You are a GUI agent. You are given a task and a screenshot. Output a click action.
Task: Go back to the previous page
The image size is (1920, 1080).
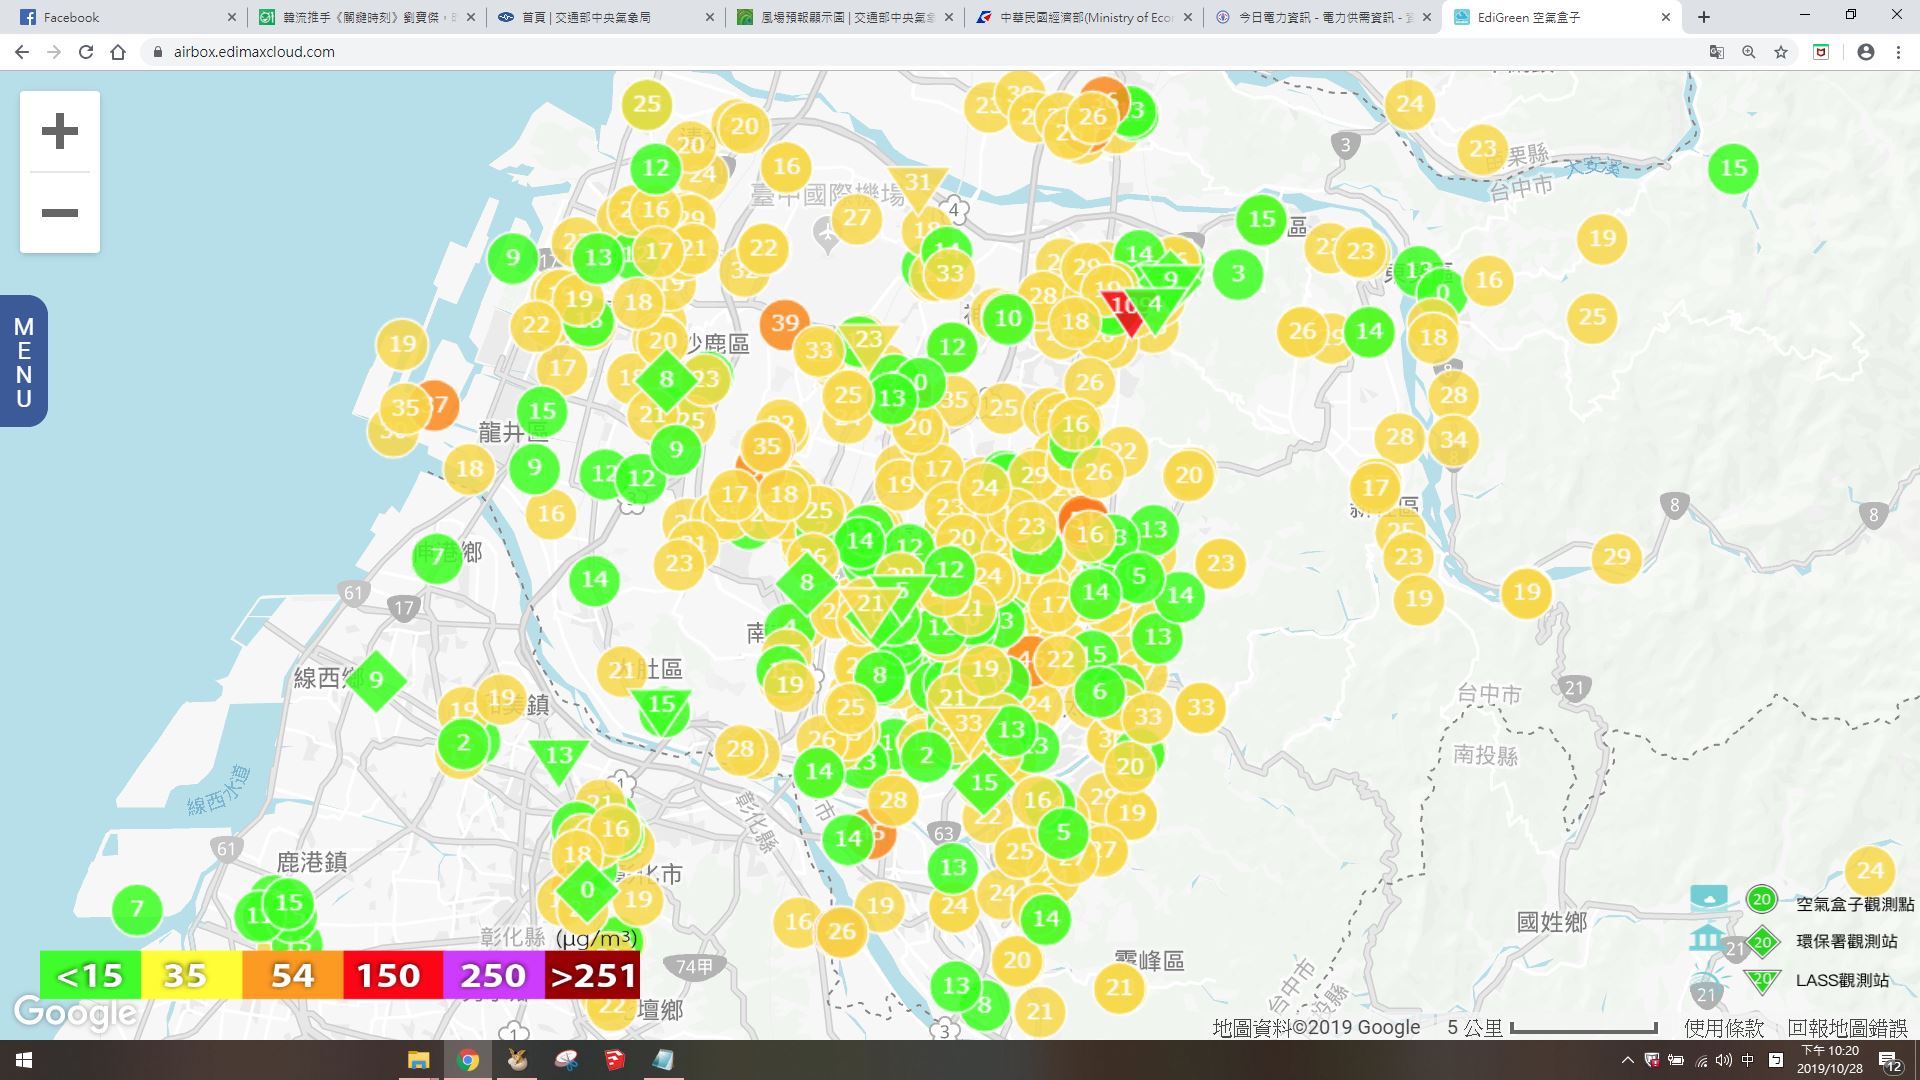[x=22, y=52]
